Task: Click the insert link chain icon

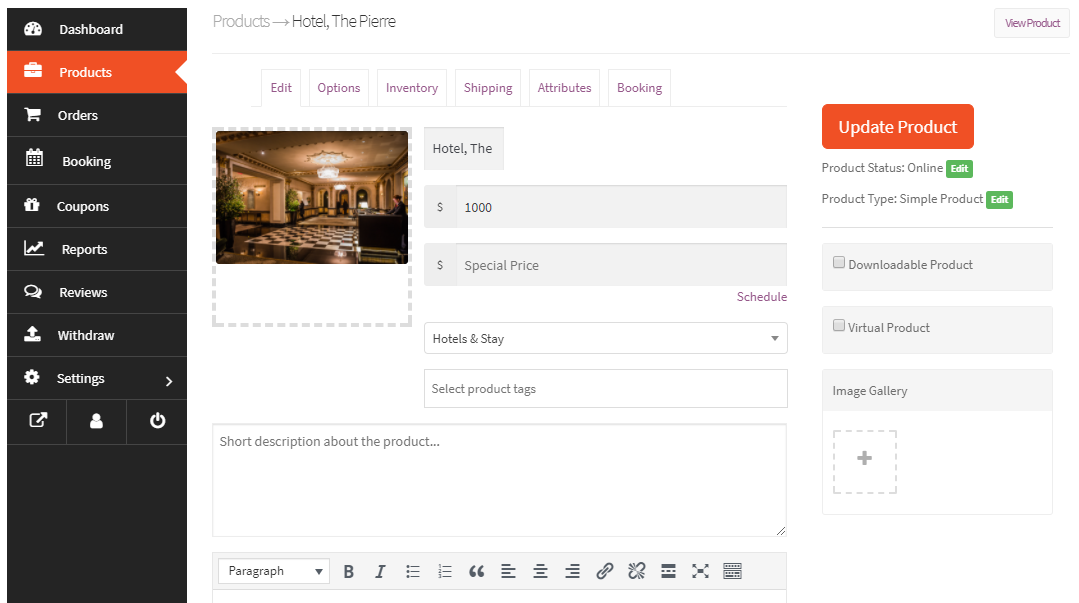Action: pyautogui.click(x=604, y=571)
